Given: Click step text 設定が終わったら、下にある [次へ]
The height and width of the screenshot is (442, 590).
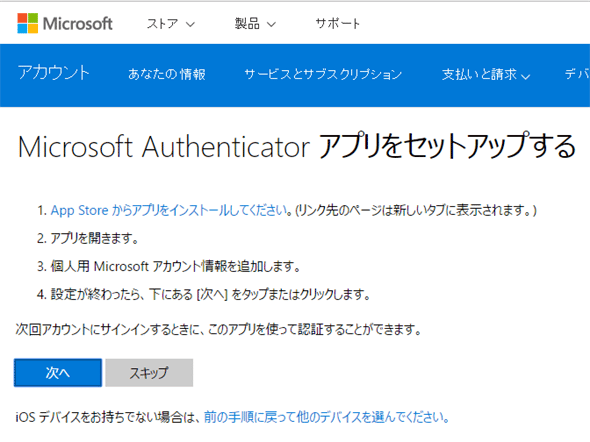Looking at the screenshot, I should [x=139, y=294].
